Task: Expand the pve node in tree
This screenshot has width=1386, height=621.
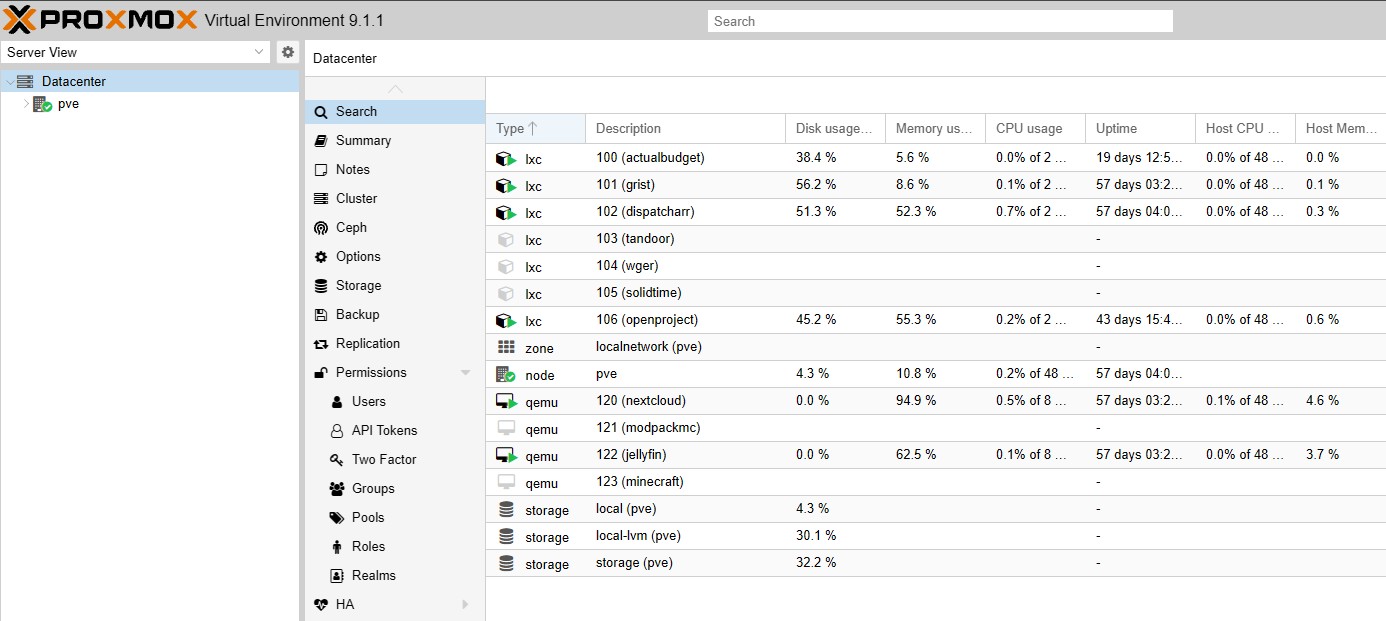Action: [26, 104]
